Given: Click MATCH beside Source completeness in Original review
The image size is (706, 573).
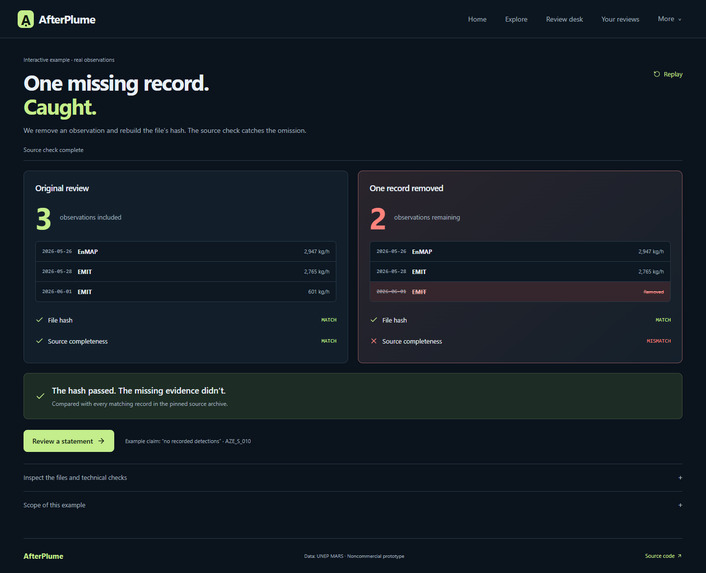Looking at the screenshot, I should tap(329, 341).
